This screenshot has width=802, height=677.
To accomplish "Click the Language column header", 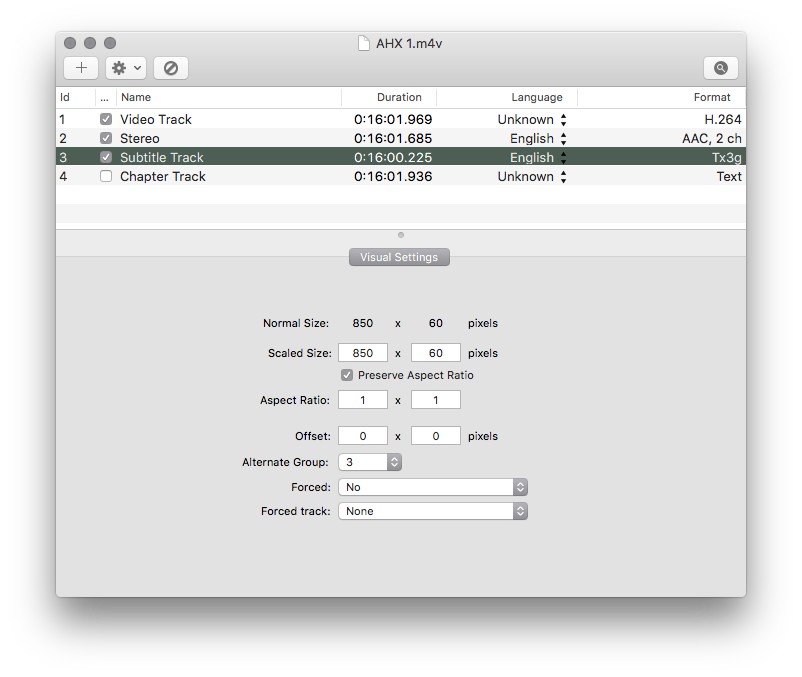I will [x=507, y=97].
